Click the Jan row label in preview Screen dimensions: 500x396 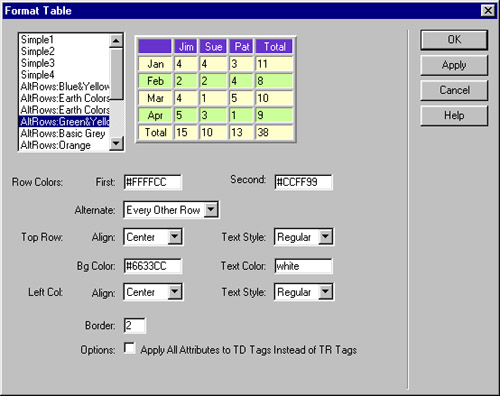tap(155, 64)
